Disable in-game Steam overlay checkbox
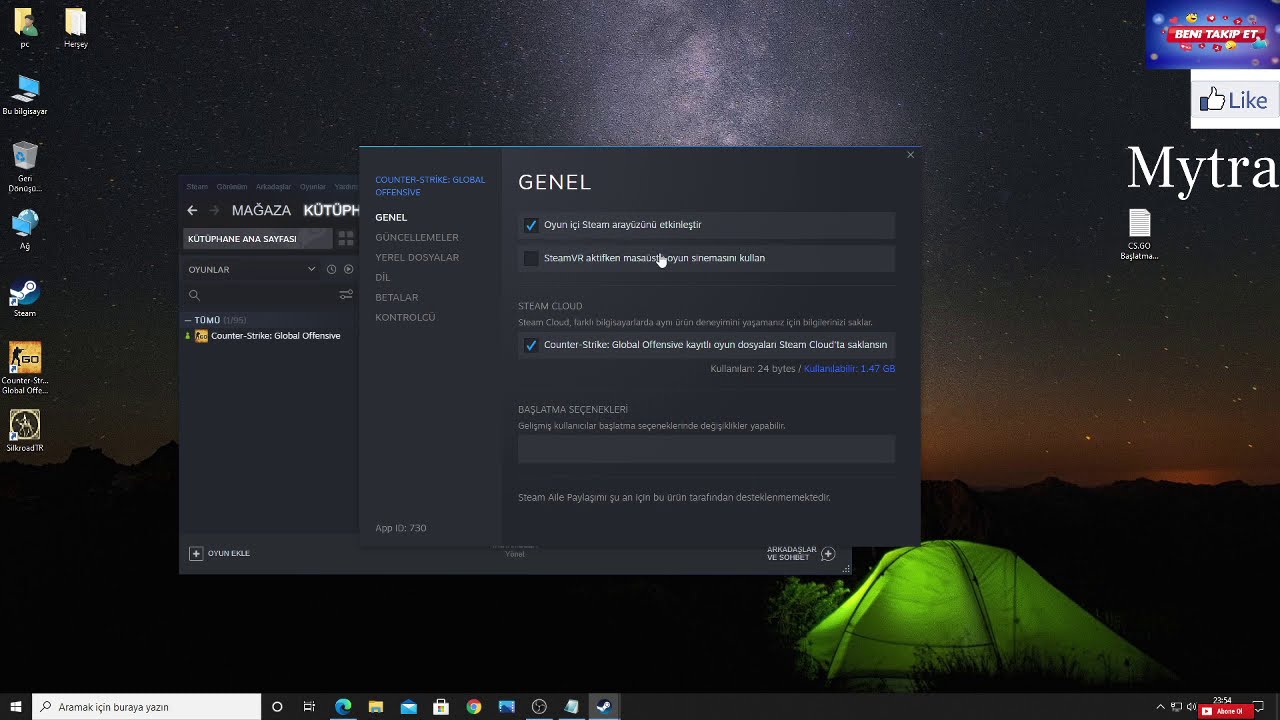Viewport: 1280px width, 720px height. click(531, 225)
